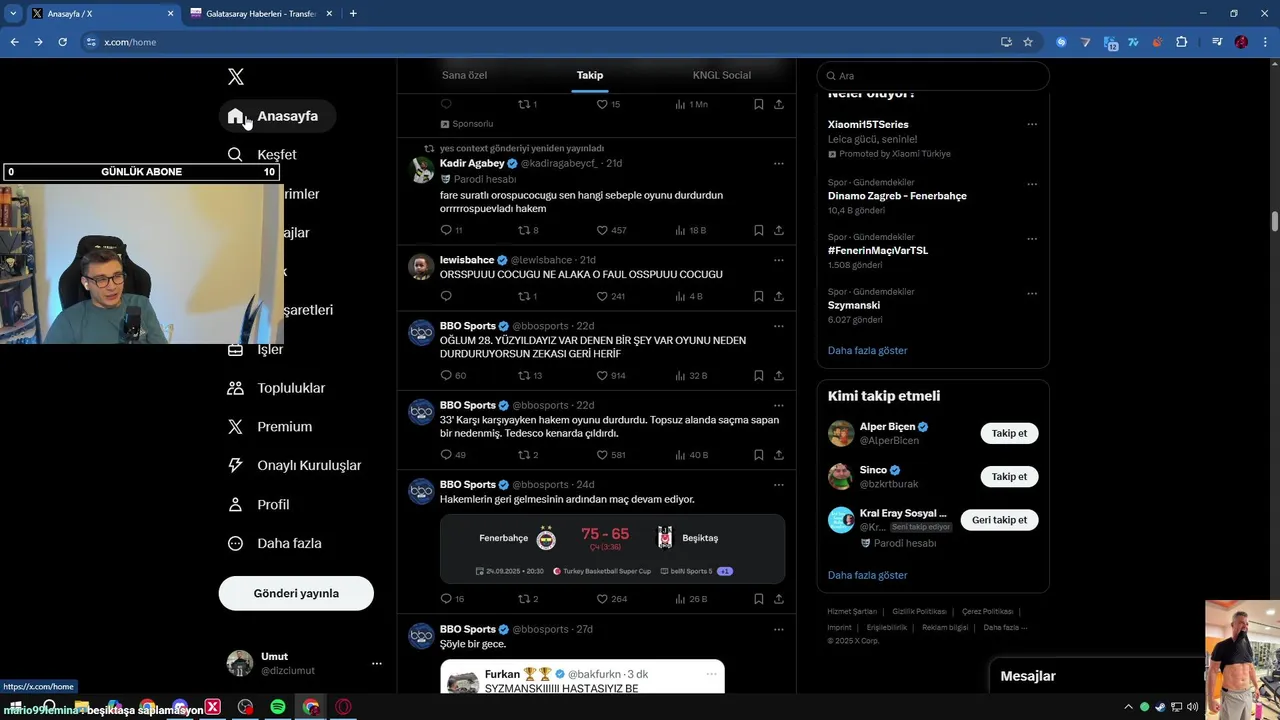1280x720 pixels.
Task: Reply to the Kadir Agabey post
Action: (446, 230)
